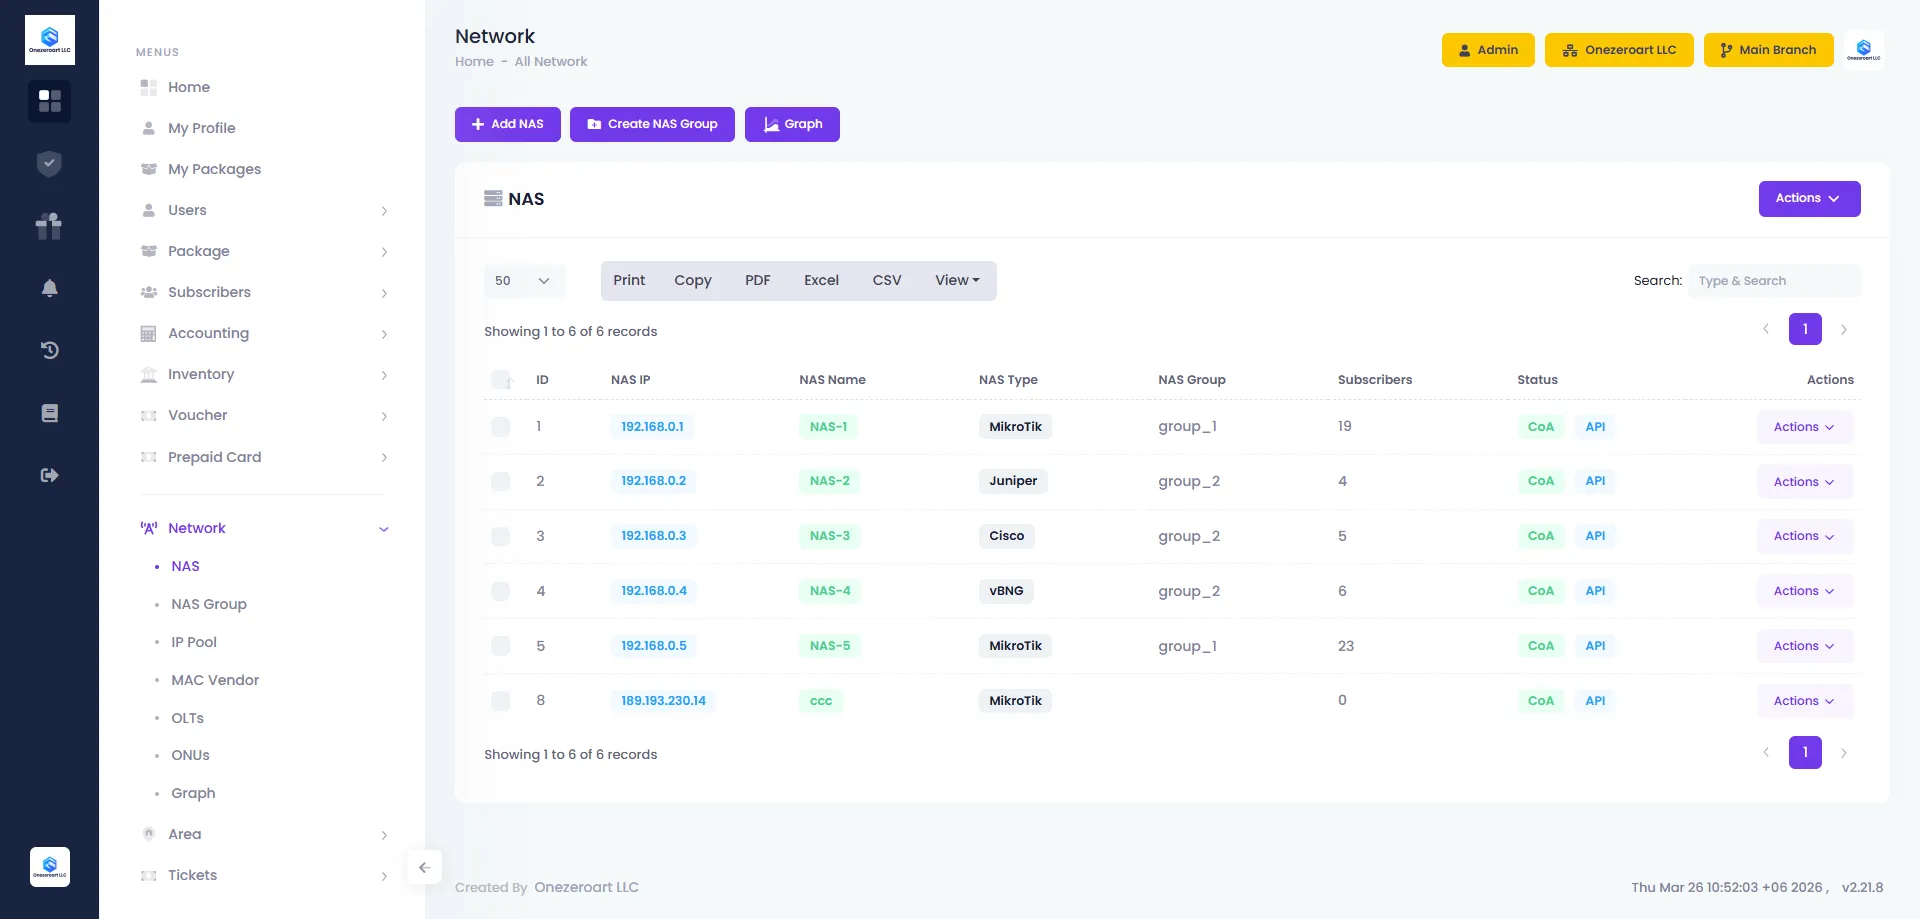
Task: Toggle the select-all checkbox in table header
Action: tap(501, 380)
